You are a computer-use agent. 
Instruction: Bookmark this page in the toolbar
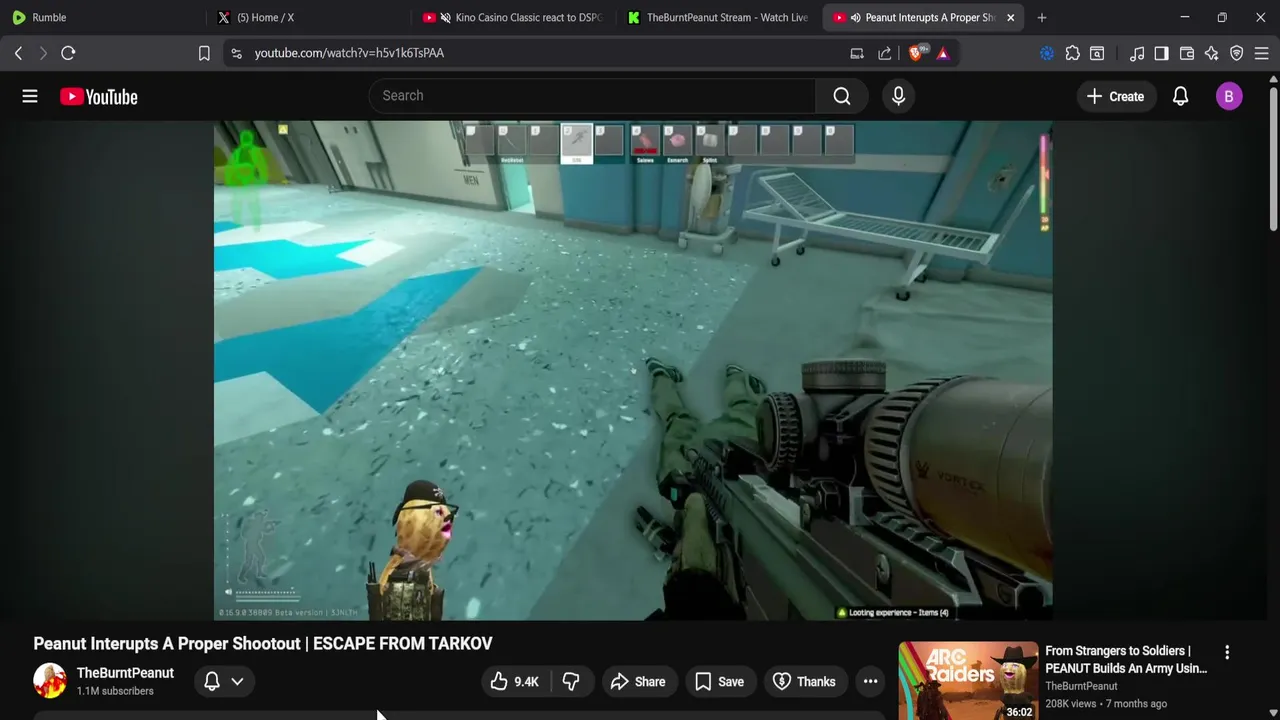click(204, 53)
